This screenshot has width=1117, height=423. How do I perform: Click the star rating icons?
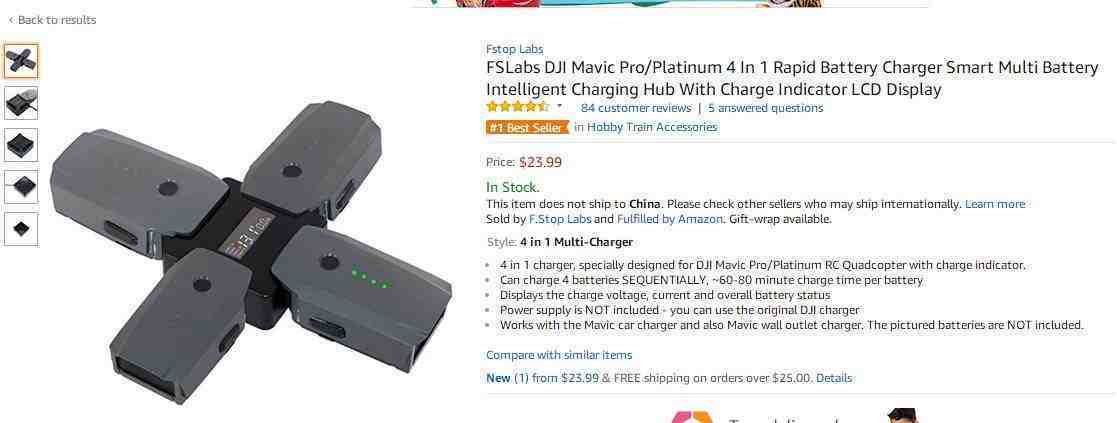click(x=518, y=108)
